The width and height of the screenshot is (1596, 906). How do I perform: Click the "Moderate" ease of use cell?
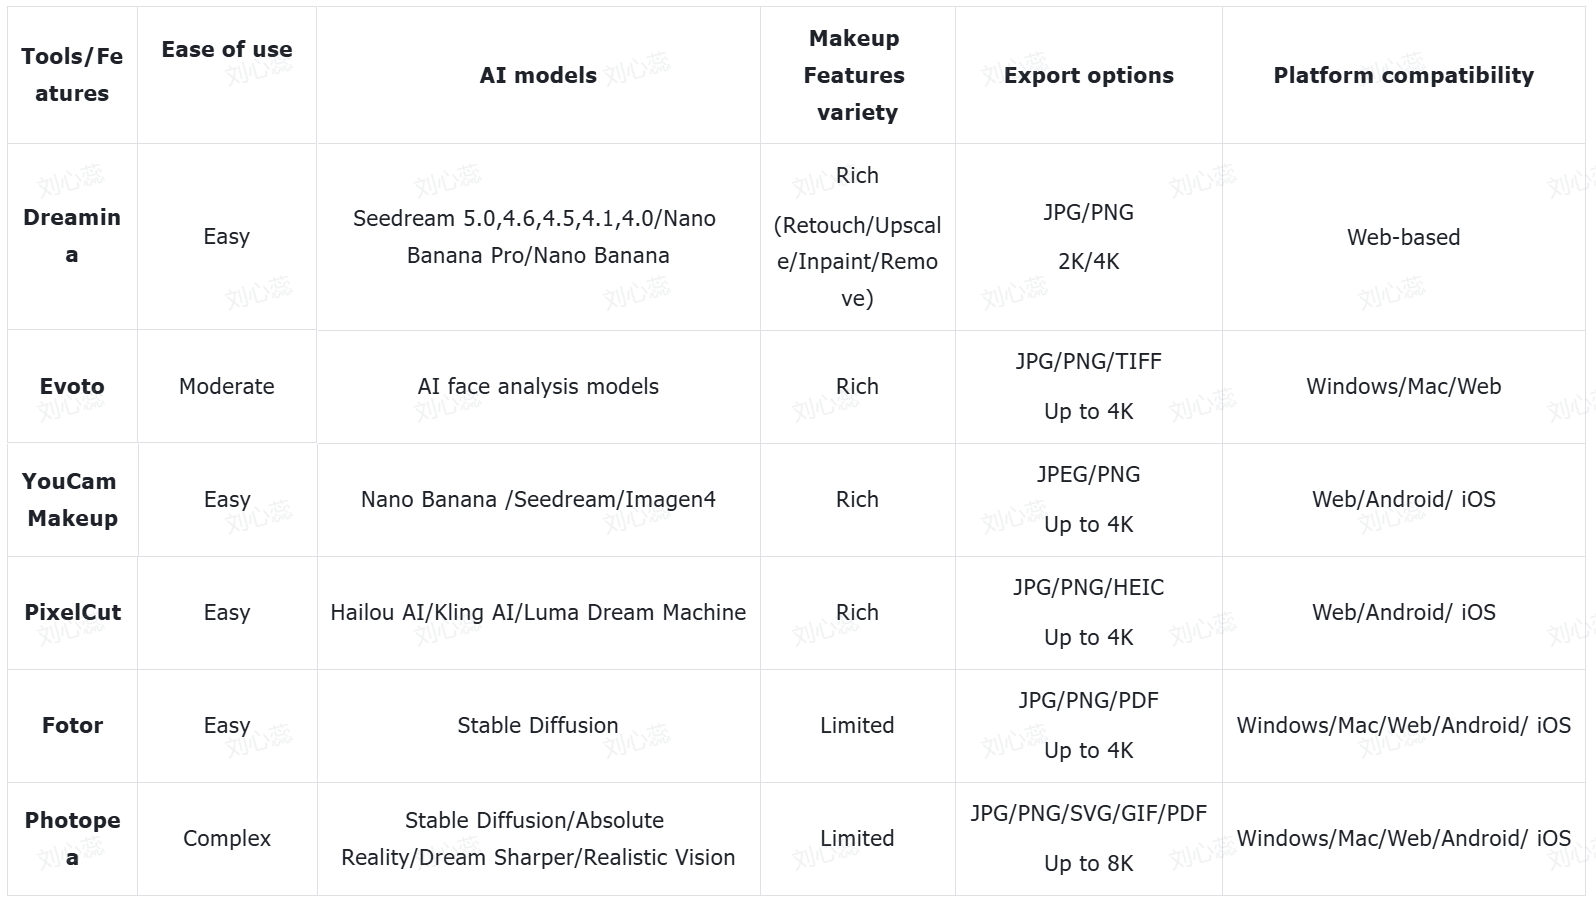[227, 386]
